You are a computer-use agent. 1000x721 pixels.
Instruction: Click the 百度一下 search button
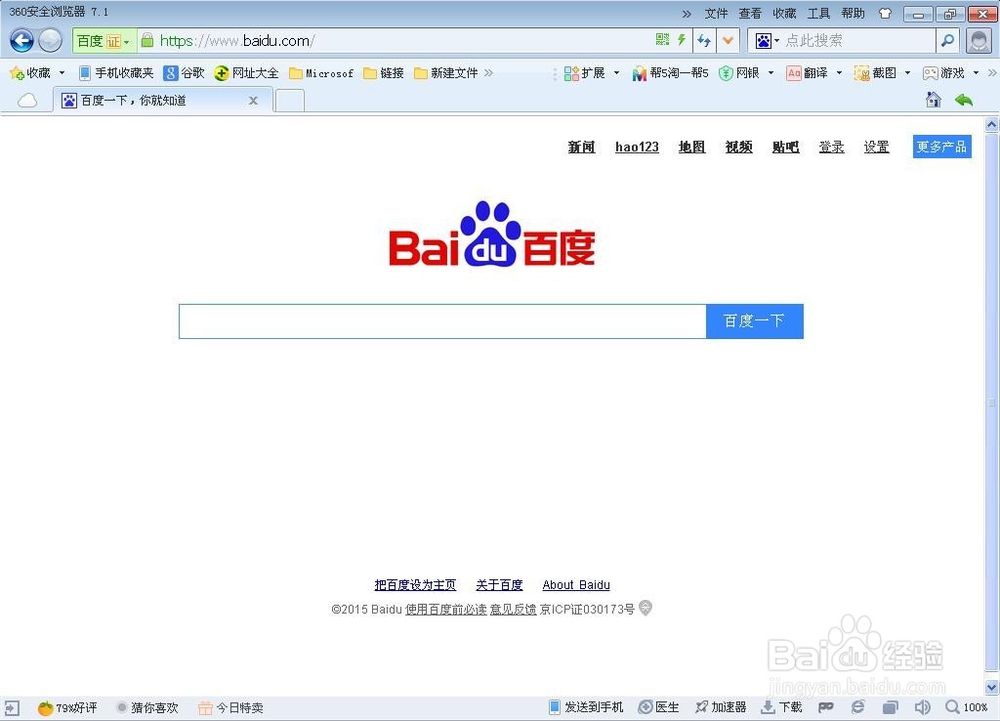coord(754,321)
